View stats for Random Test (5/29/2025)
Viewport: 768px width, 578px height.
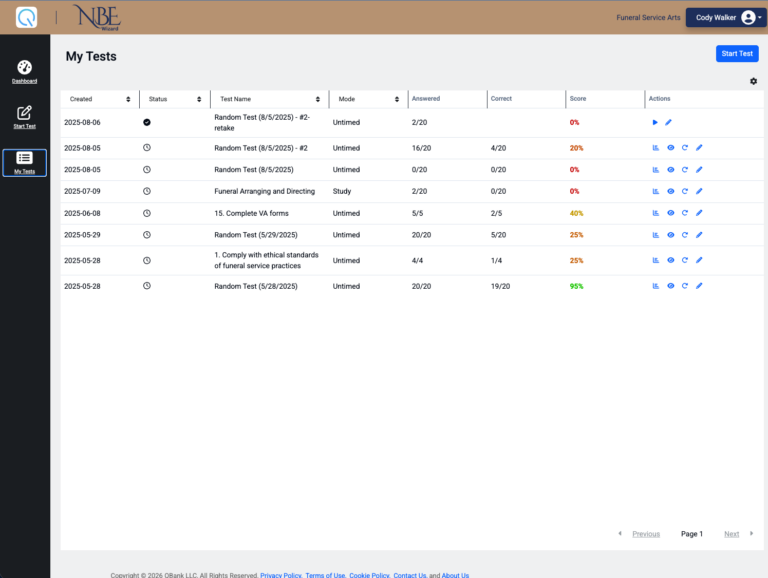pyautogui.click(x=656, y=235)
